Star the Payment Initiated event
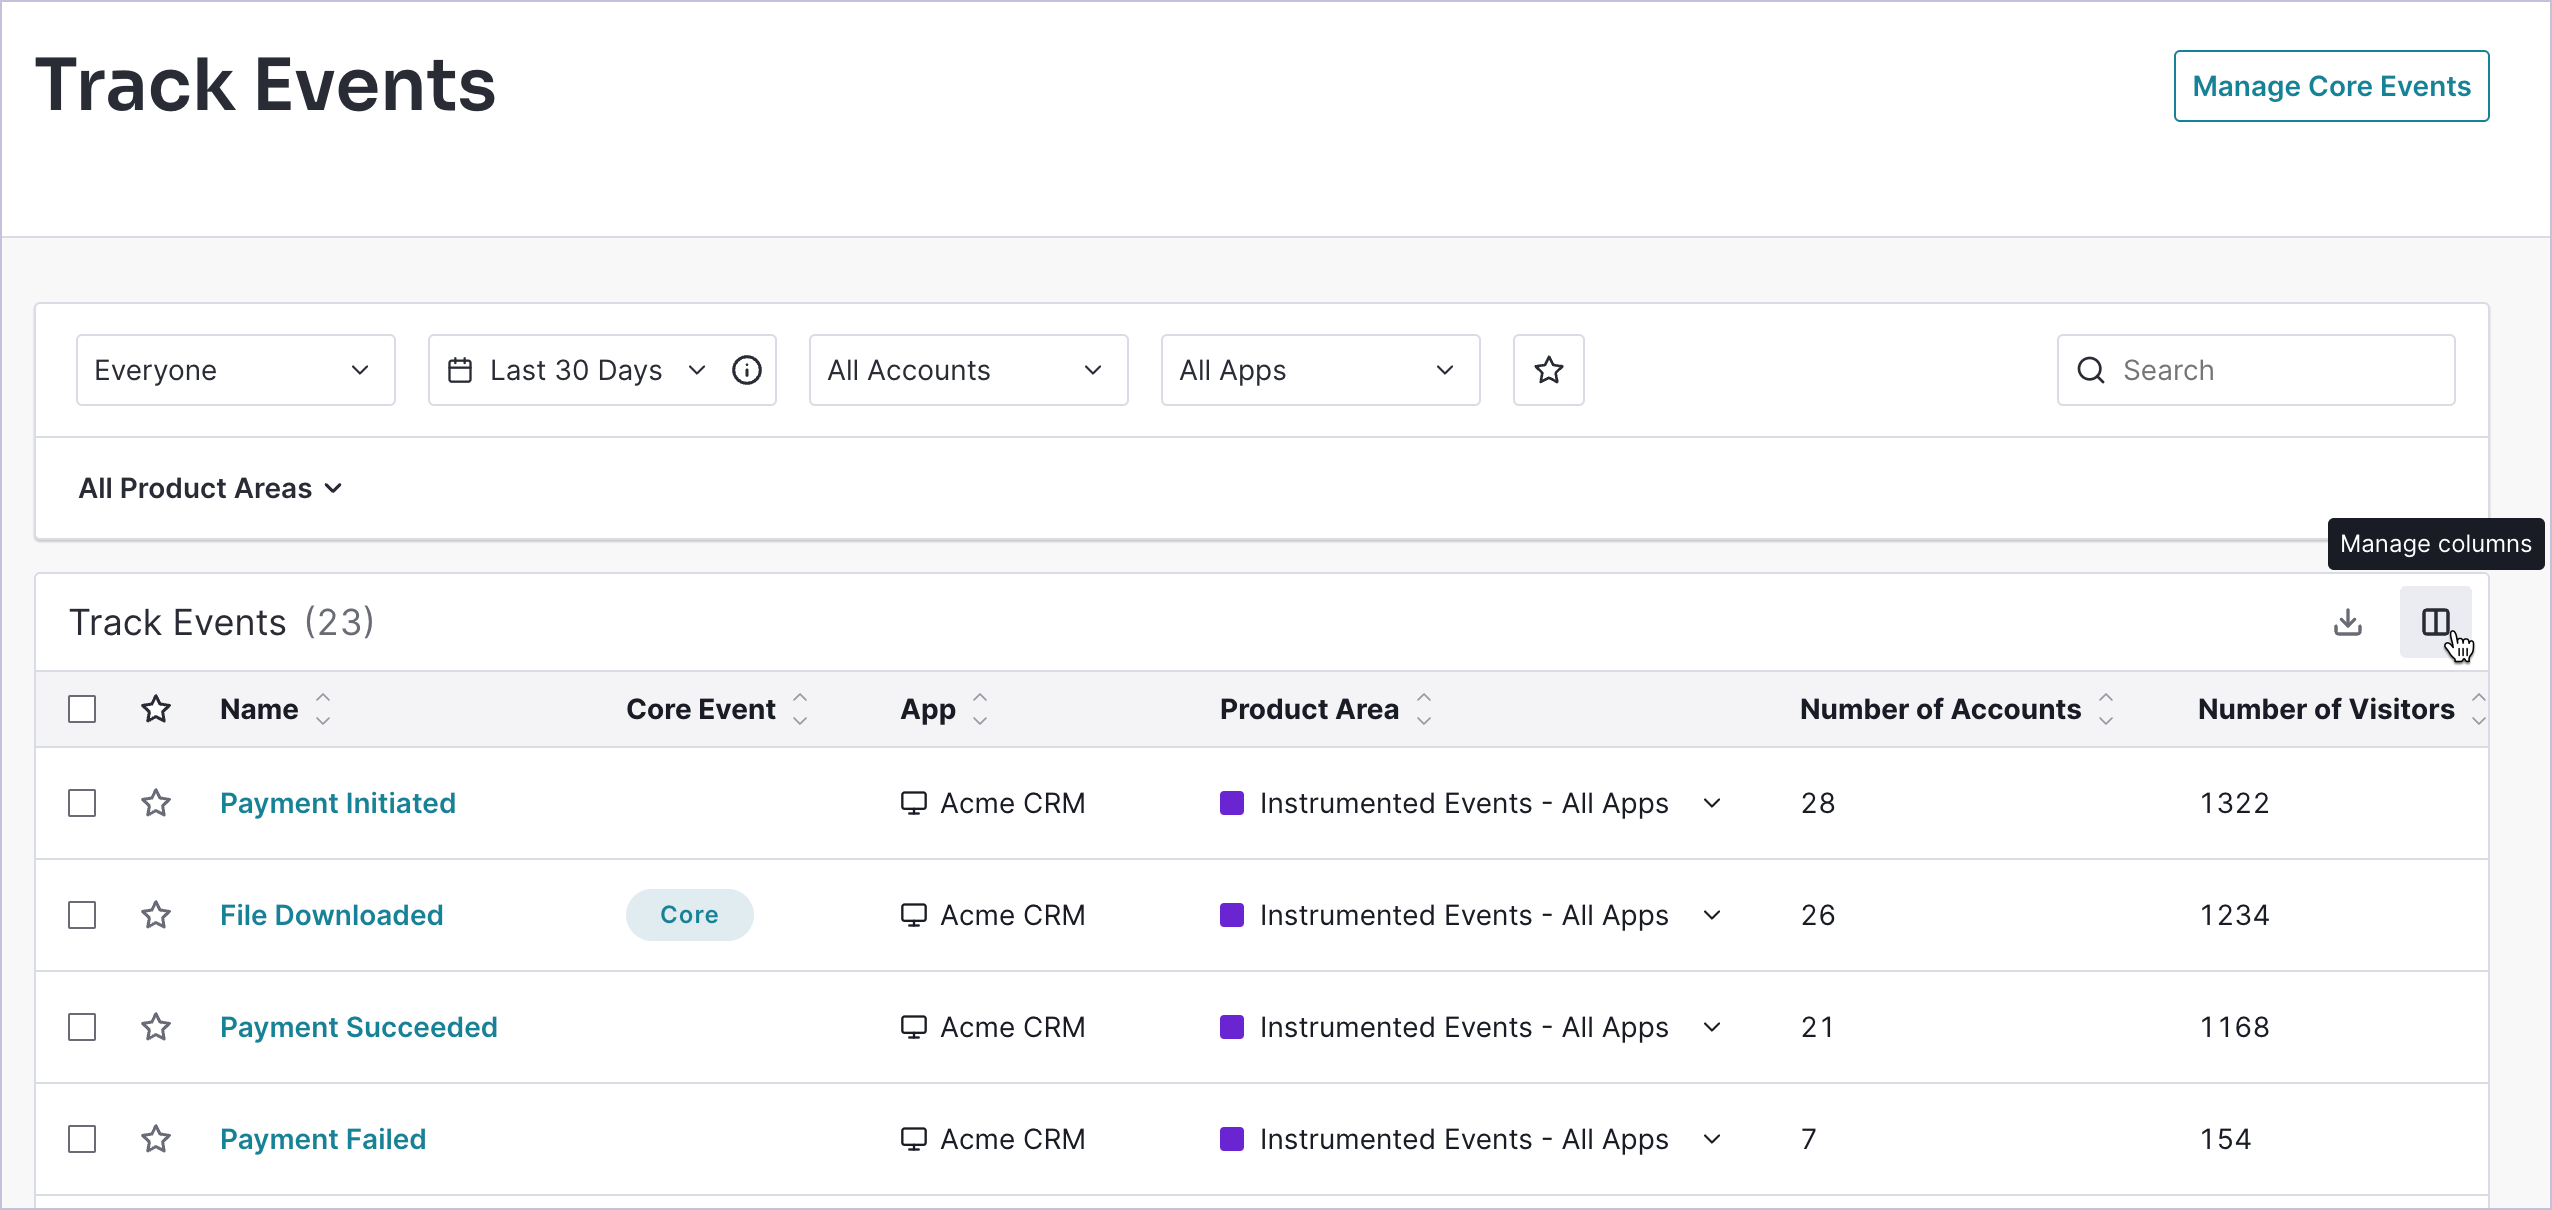Screen dimensions: 2552x1210 pyautogui.click(x=156, y=803)
